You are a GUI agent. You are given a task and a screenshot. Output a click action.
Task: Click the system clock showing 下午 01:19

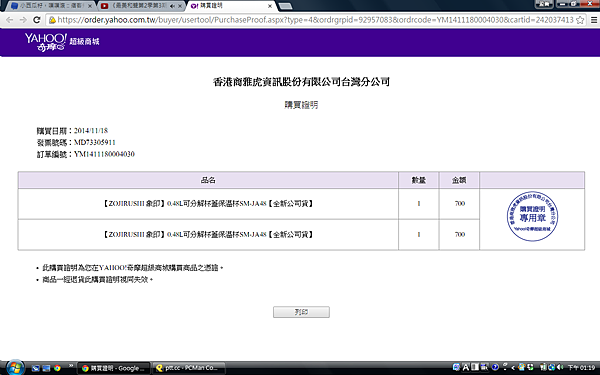(581, 368)
